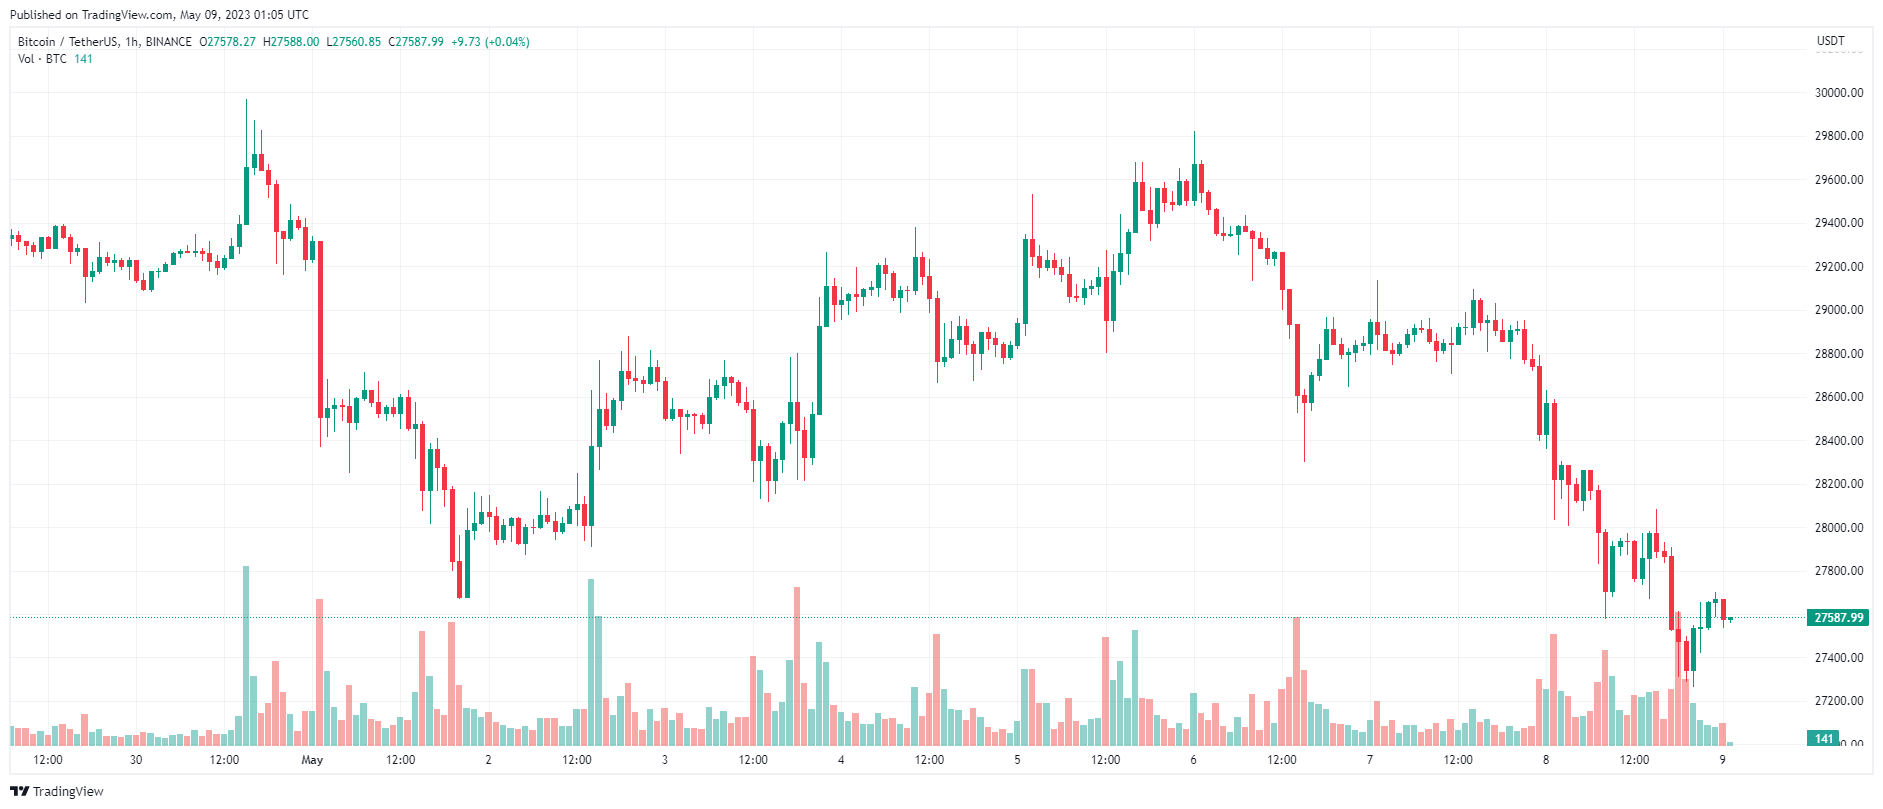Click the 30000.00 price axis label
Screen dimensions: 1883x809
coord(1839,92)
